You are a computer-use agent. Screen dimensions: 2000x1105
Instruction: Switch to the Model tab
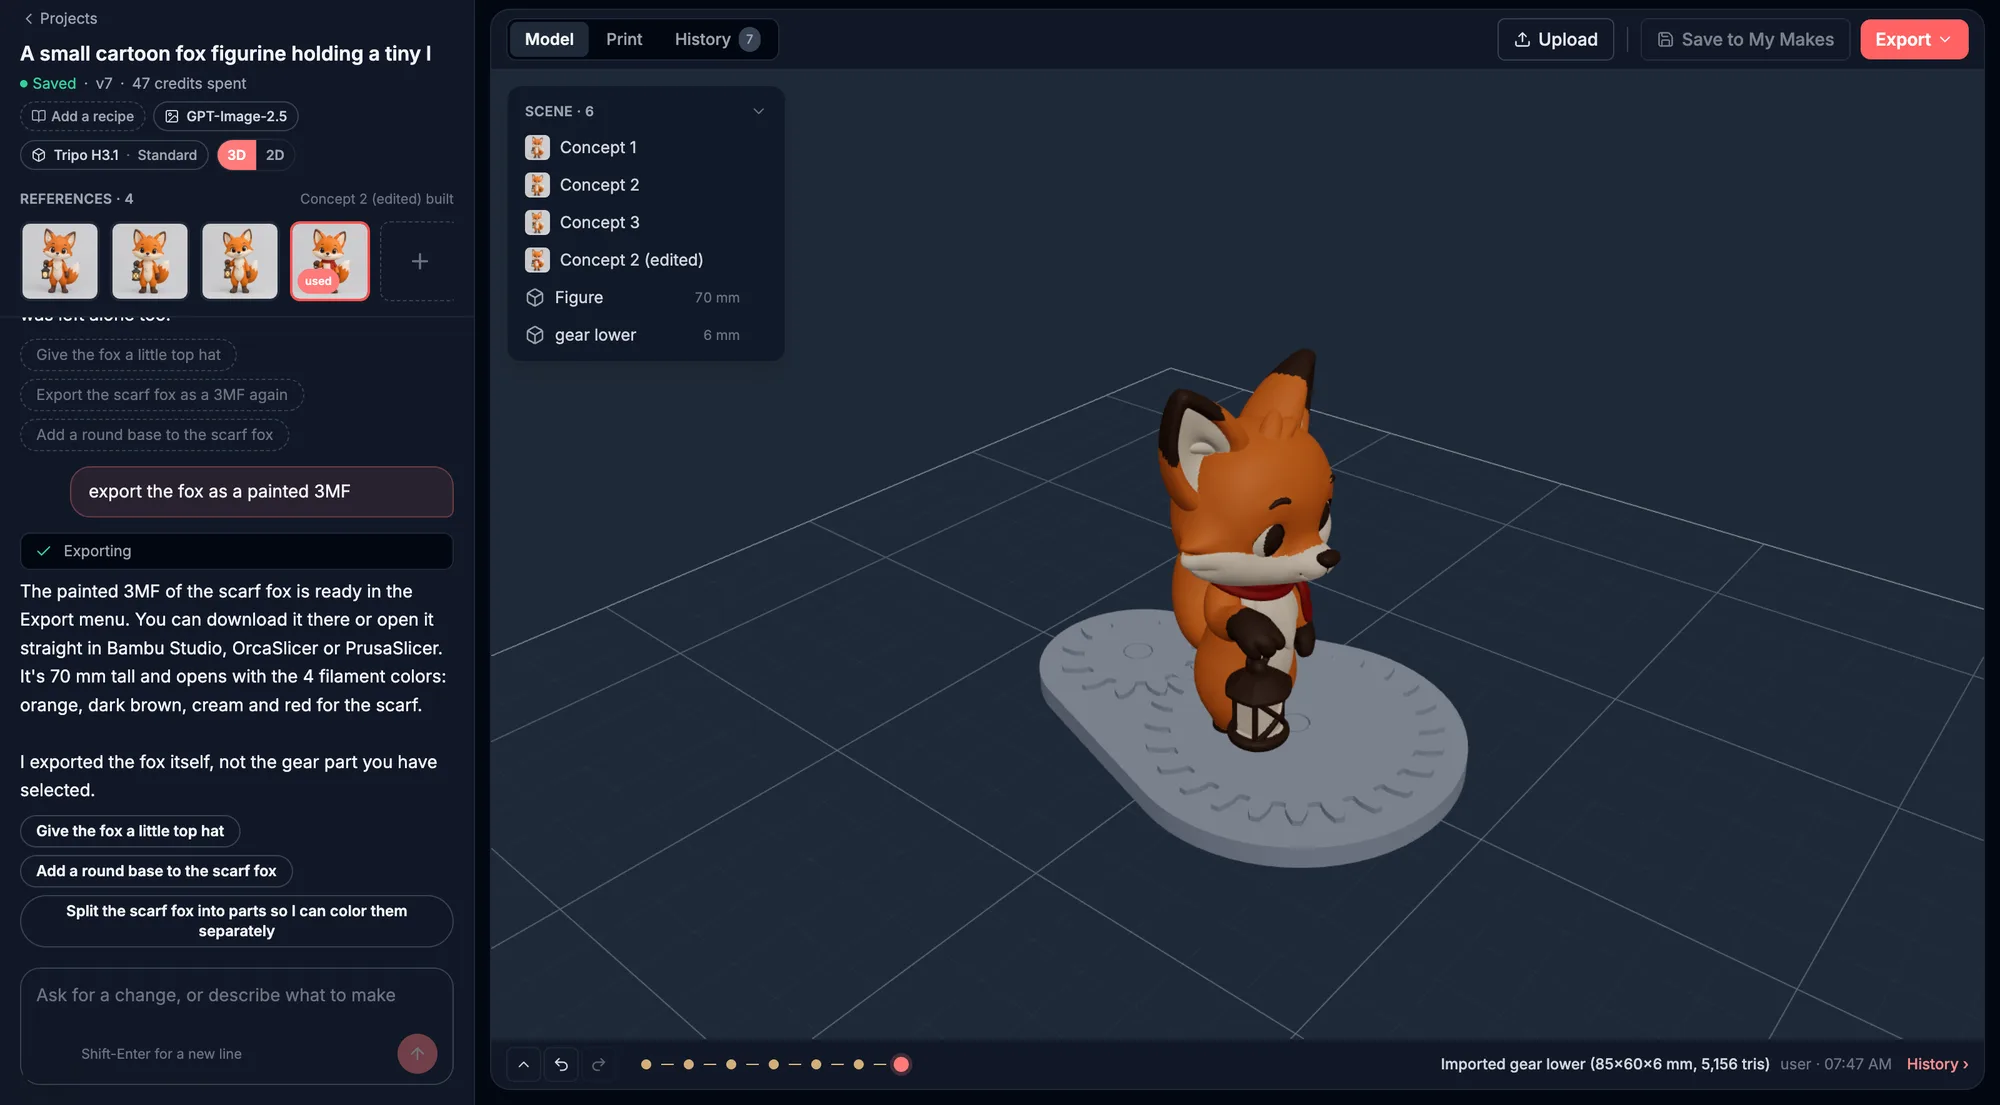tap(549, 39)
